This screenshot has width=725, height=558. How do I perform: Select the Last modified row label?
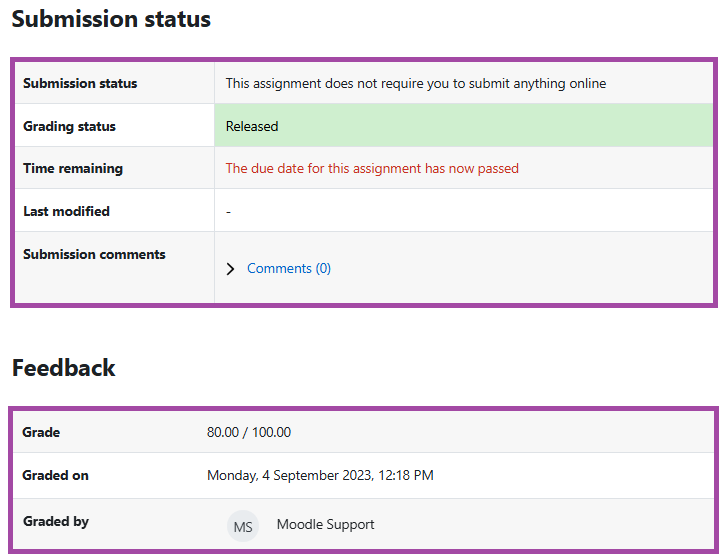tap(67, 211)
